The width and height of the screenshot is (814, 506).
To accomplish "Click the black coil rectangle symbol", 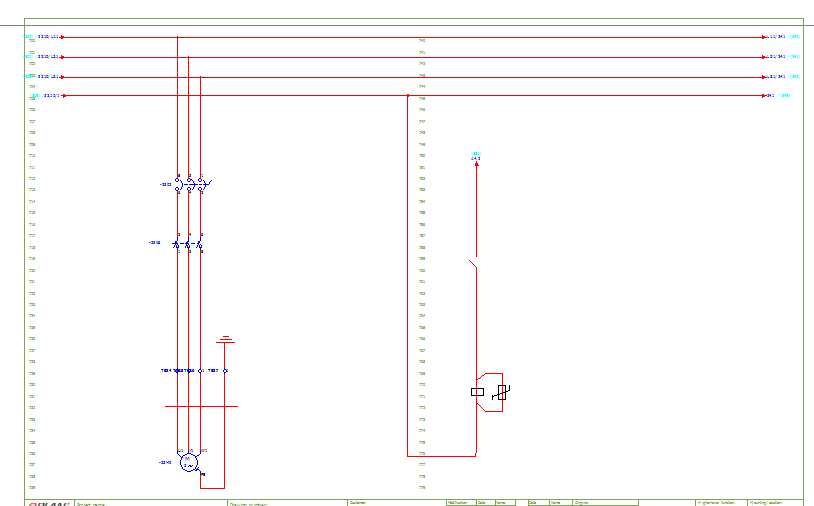I will coord(478,392).
